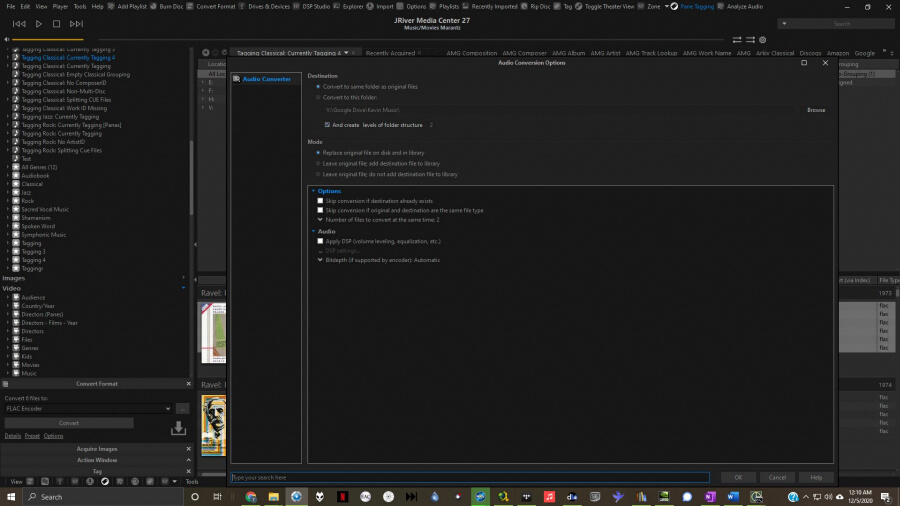This screenshot has height=506, width=900.
Task: Open the FLAC Encoder format dropdown
Action: point(88,409)
